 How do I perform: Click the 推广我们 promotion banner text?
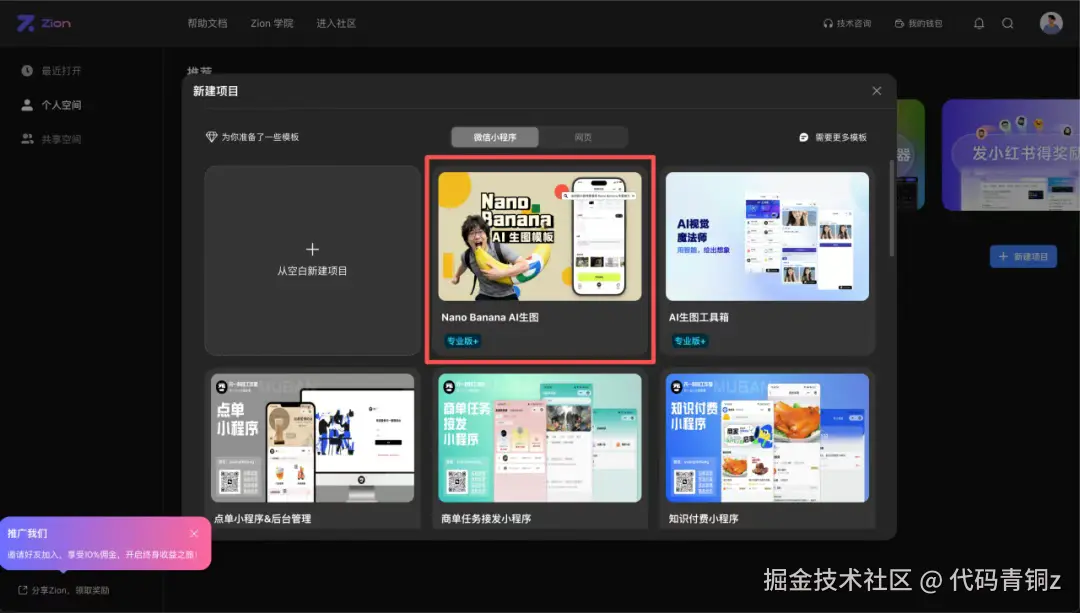point(28,533)
